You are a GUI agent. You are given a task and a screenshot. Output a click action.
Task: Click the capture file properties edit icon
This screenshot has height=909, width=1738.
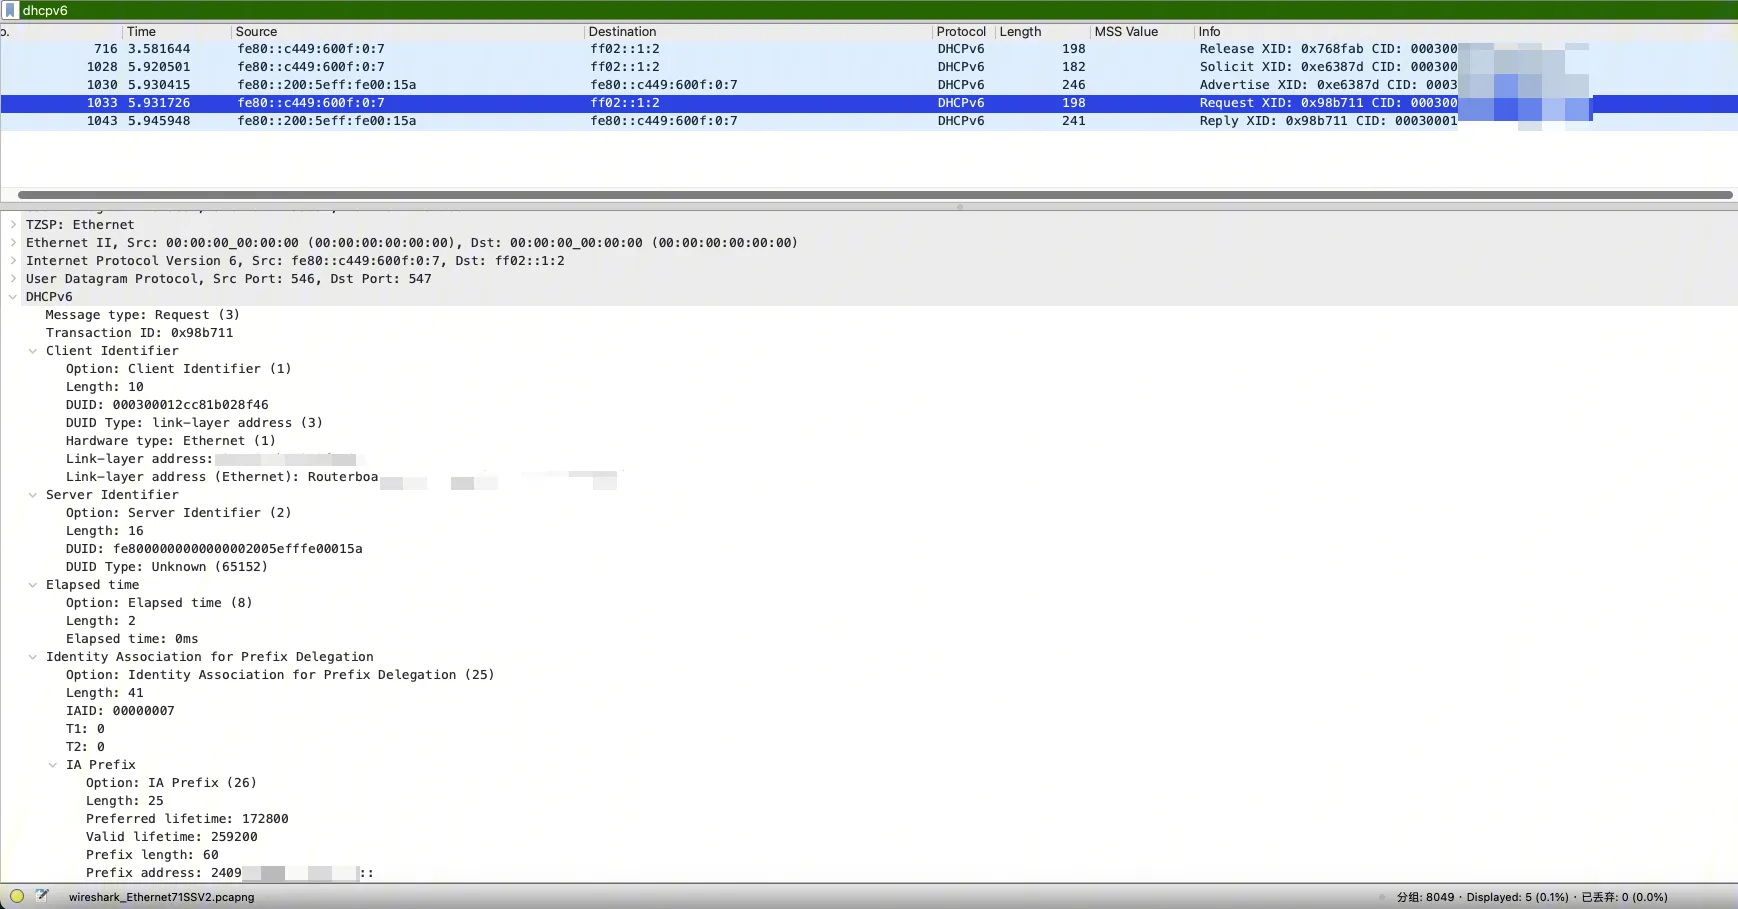coord(42,896)
